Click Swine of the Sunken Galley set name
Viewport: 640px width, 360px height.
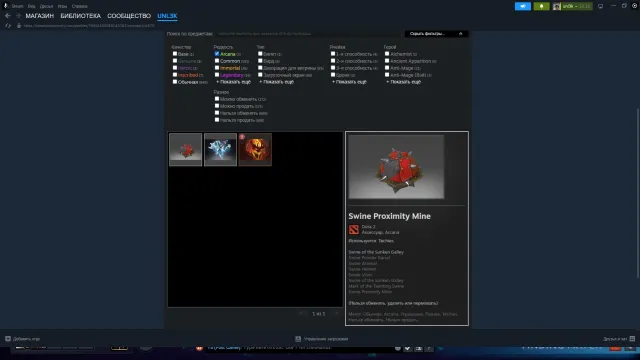click(376, 252)
